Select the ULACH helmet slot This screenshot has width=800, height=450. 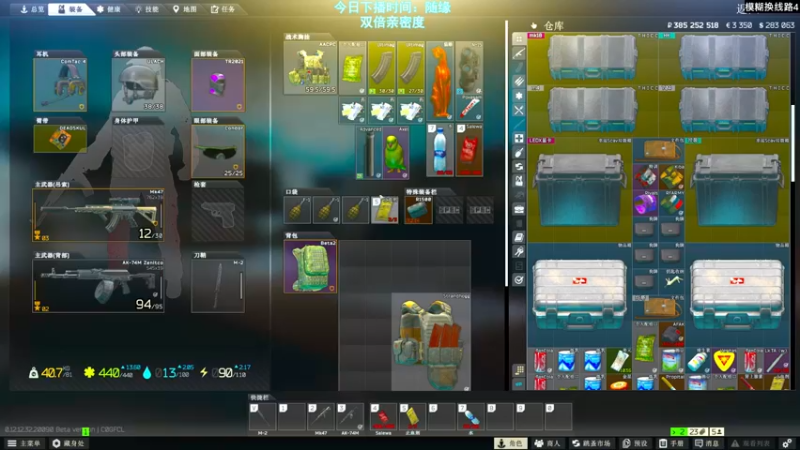[138, 84]
